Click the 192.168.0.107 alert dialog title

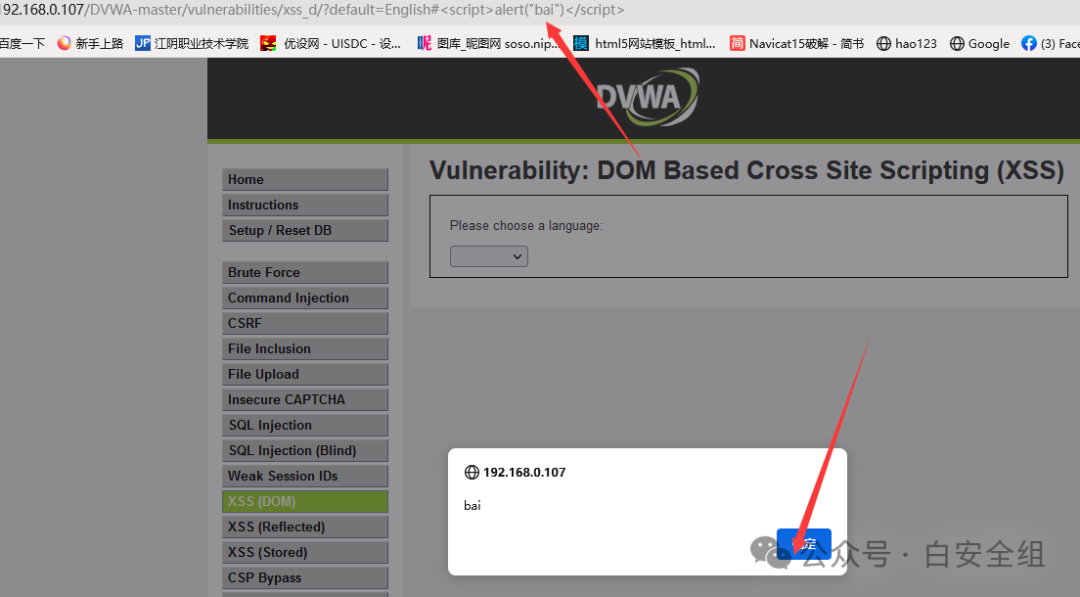(524, 472)
